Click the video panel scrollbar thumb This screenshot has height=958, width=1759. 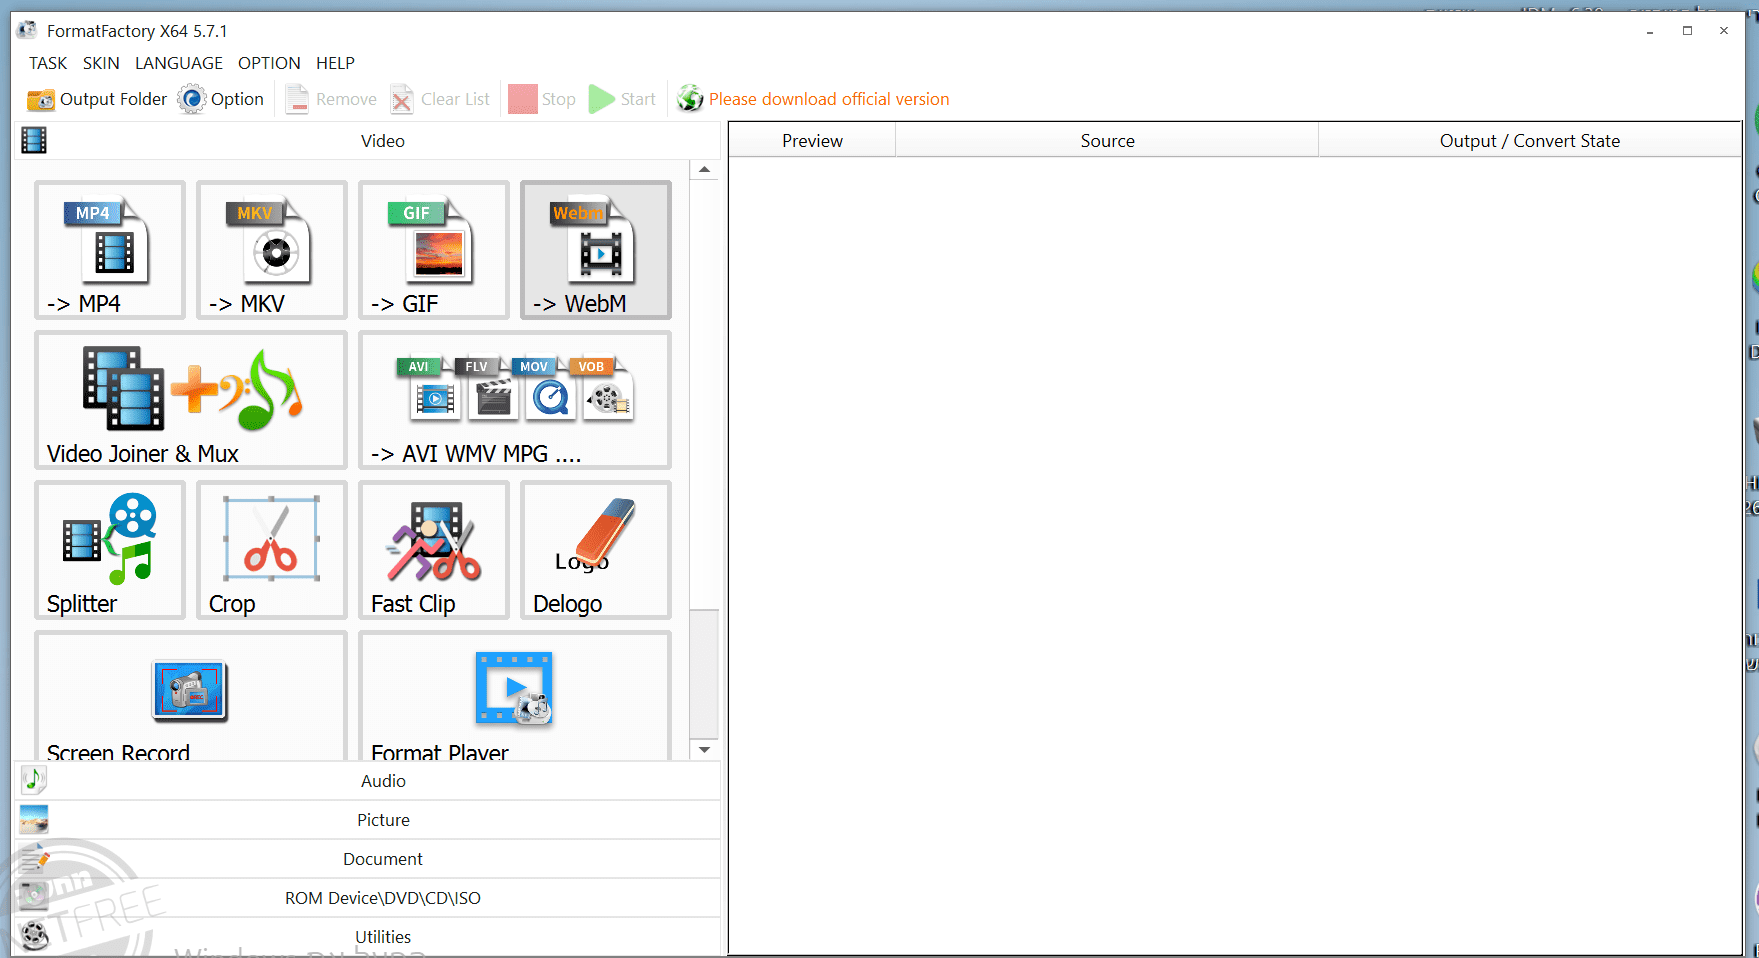(705, 673)
